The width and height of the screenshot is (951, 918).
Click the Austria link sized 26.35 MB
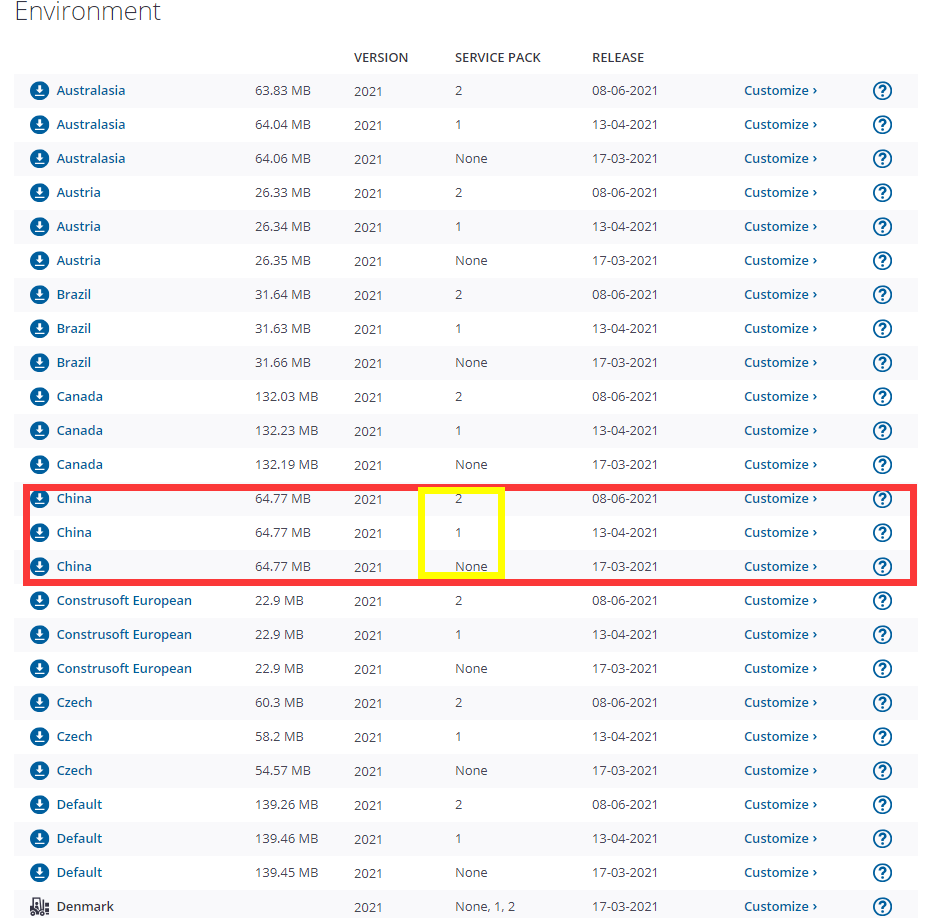(x=78, y=261)
